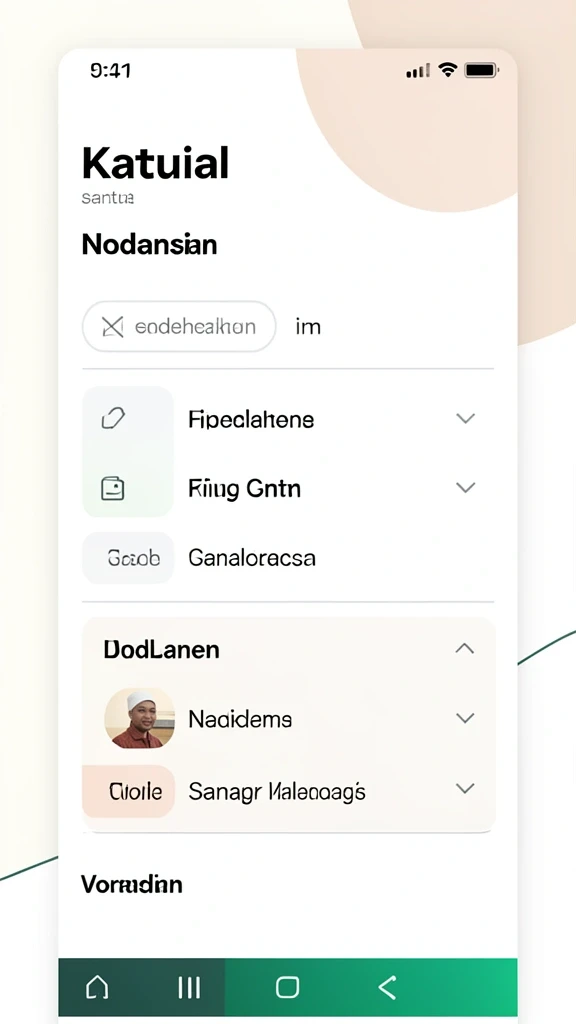Tap the battery icon in status bar

coord(481,70)
